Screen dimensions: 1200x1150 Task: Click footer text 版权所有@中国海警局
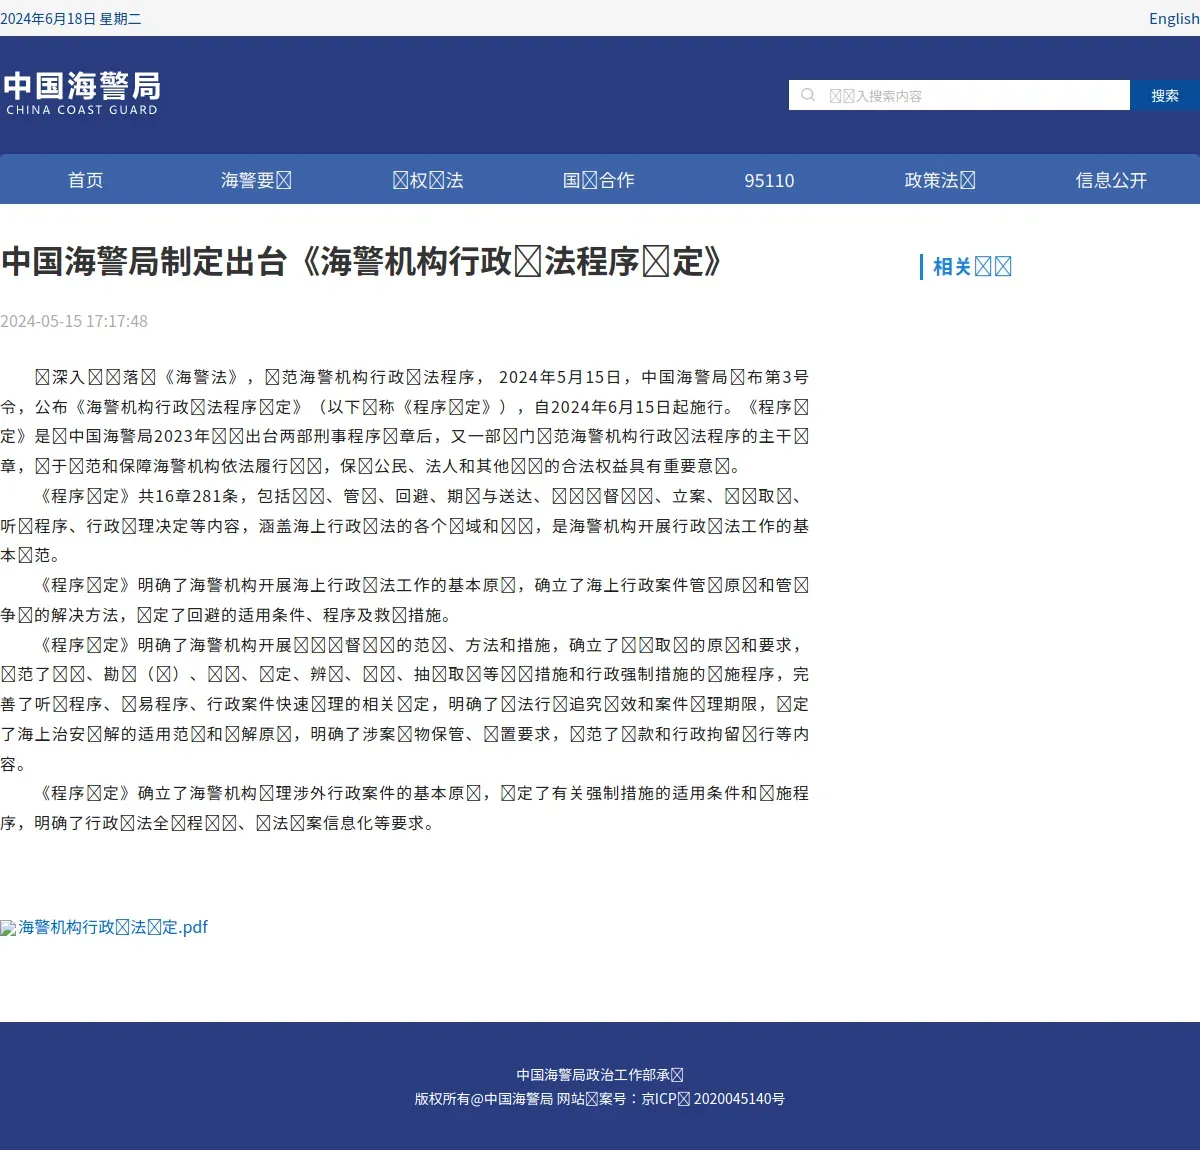point(484,1099)
